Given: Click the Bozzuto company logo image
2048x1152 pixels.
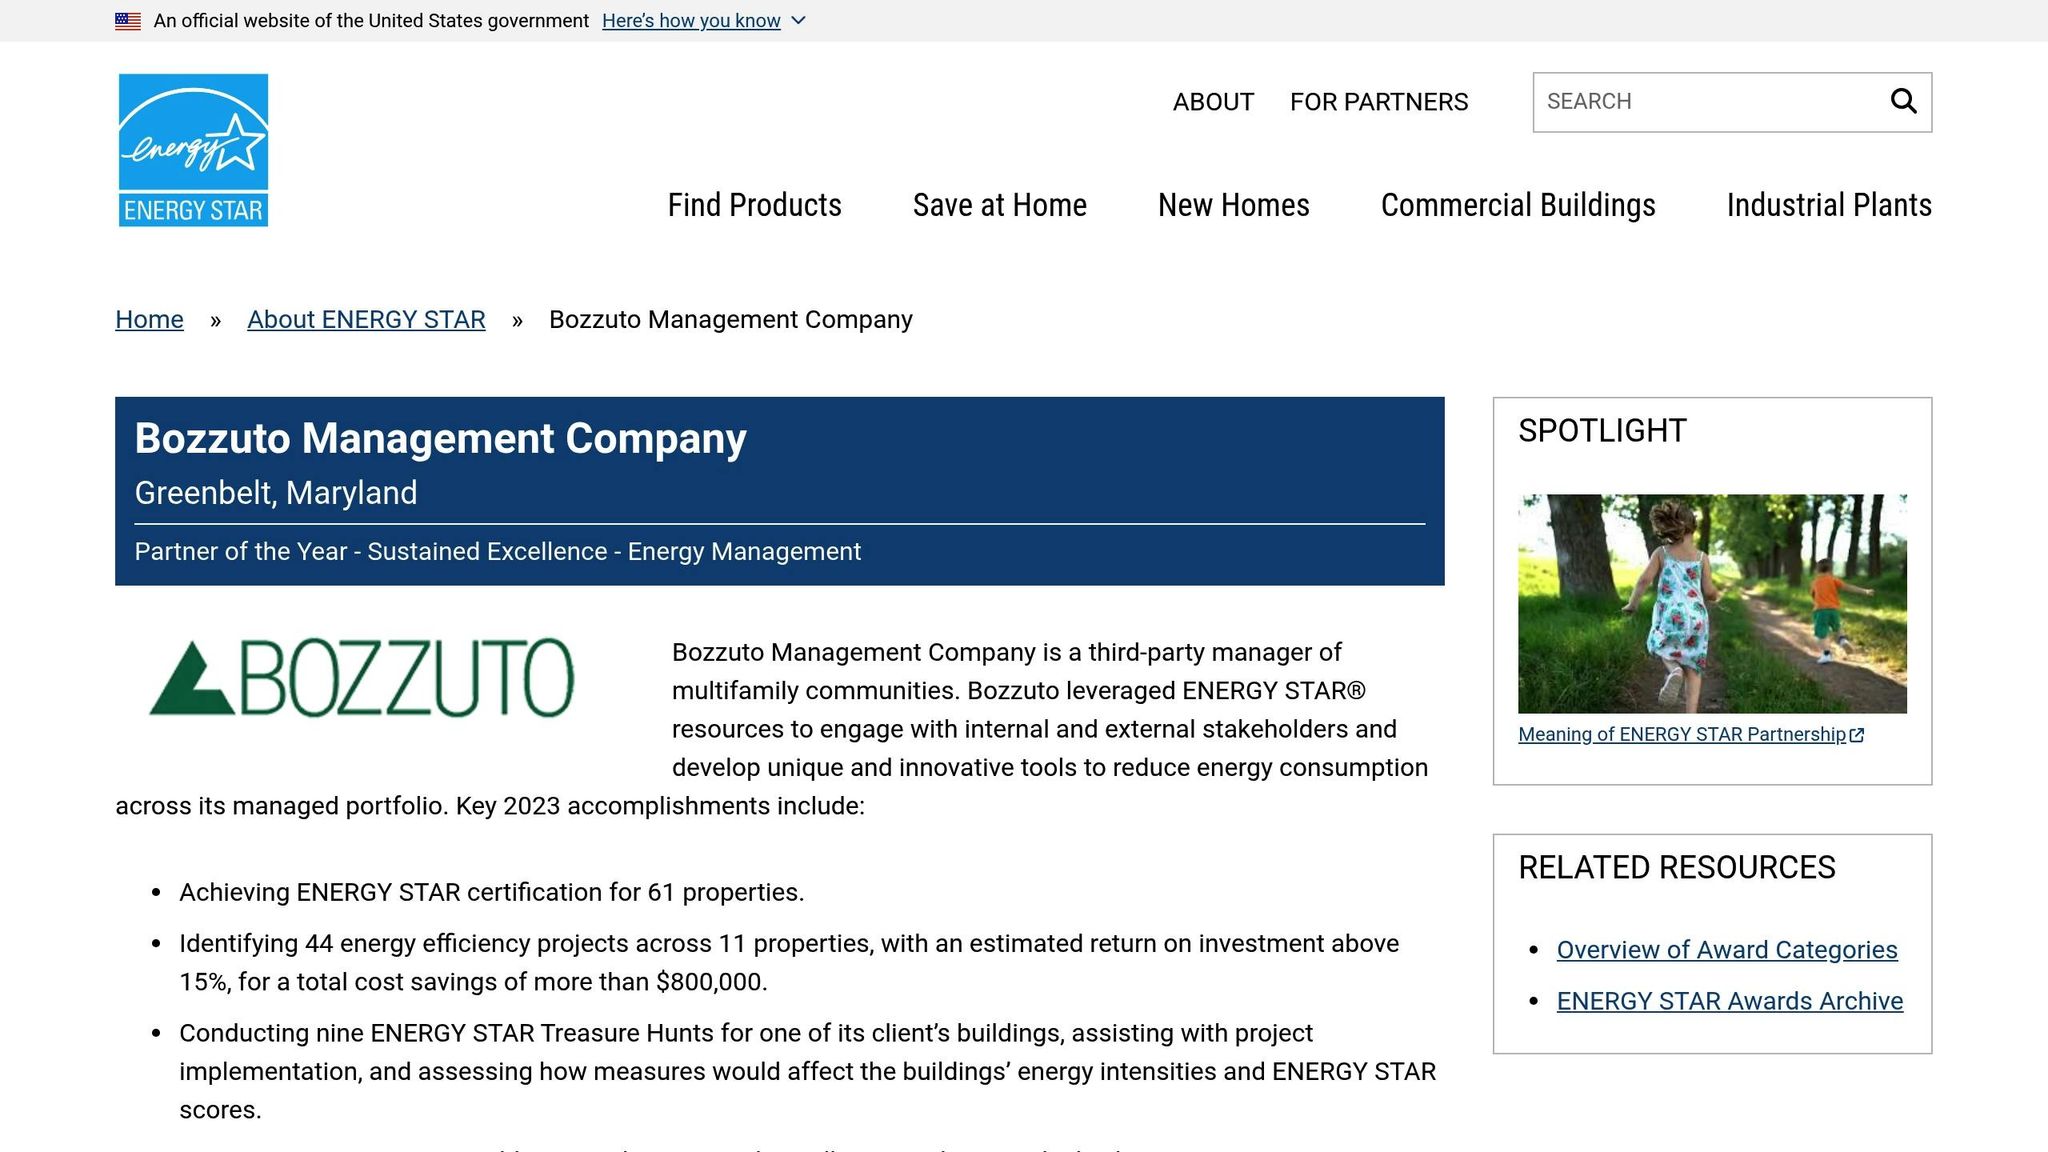Looking at the screenshot, I should (362, 677).
